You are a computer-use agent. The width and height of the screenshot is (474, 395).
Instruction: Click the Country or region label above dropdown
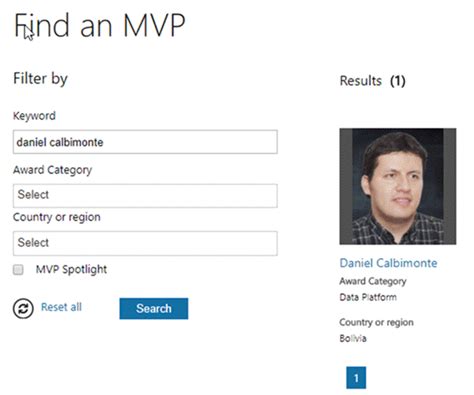click(57, 217)
